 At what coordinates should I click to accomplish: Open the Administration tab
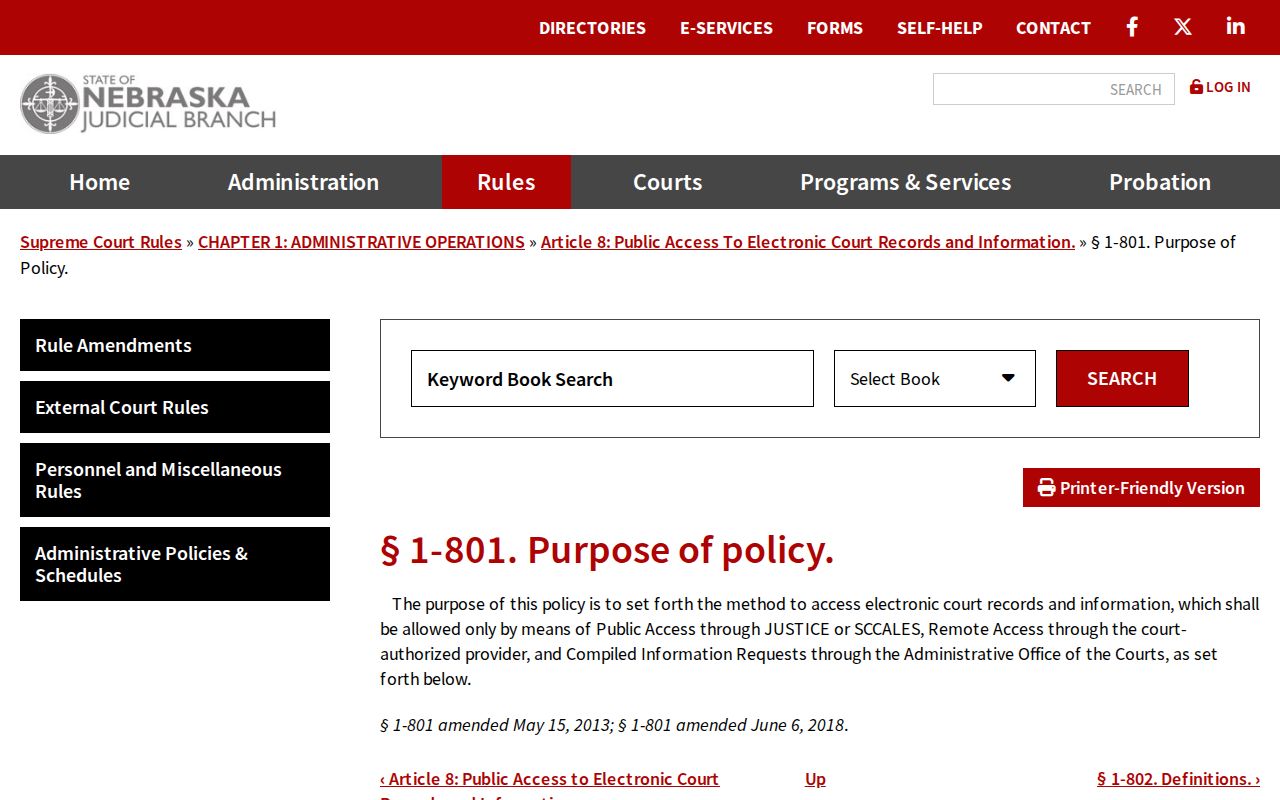tap(303, 182)
